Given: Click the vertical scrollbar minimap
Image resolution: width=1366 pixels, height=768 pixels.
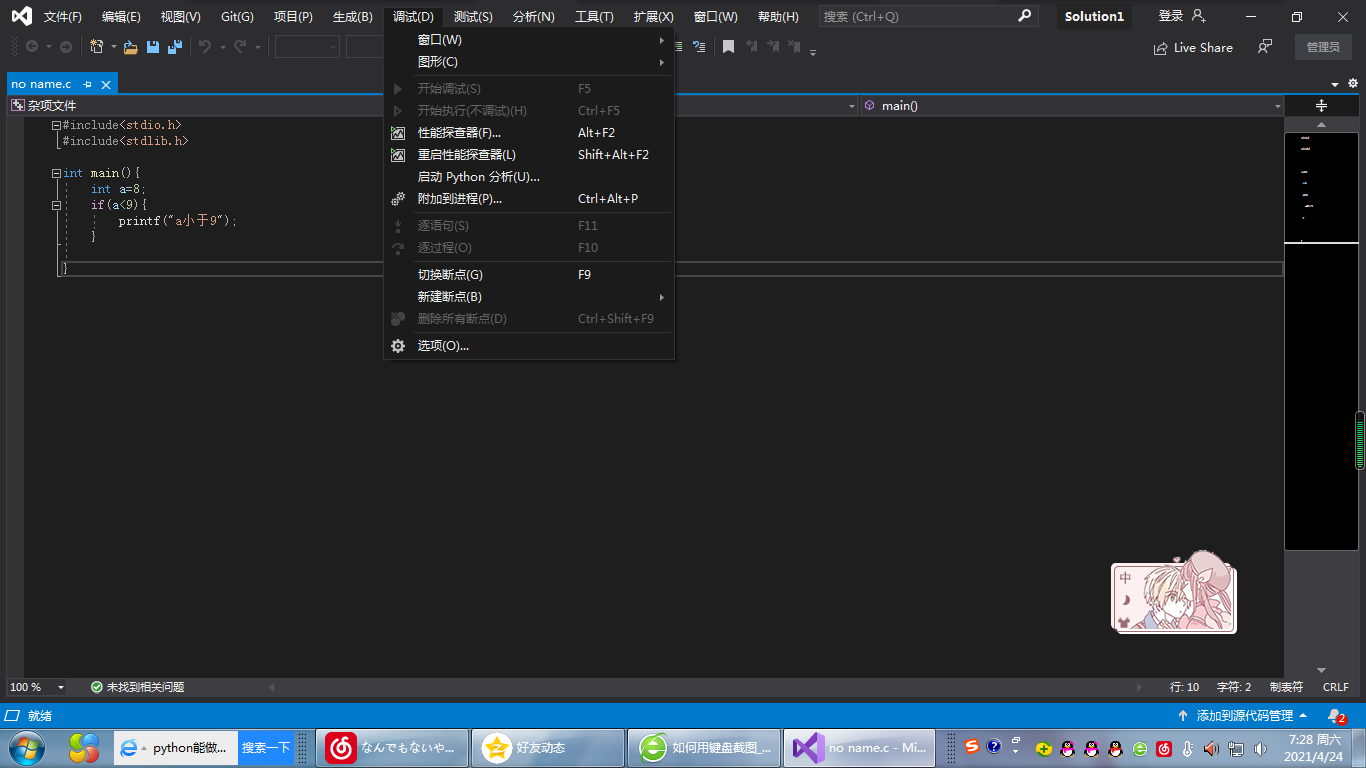Looking at the screenshot, I should tap(1321, 340).
